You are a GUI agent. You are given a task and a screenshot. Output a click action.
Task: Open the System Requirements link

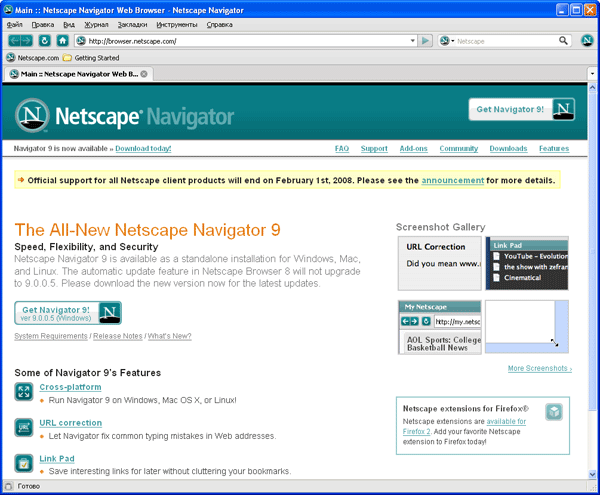(x=51, y=336)
